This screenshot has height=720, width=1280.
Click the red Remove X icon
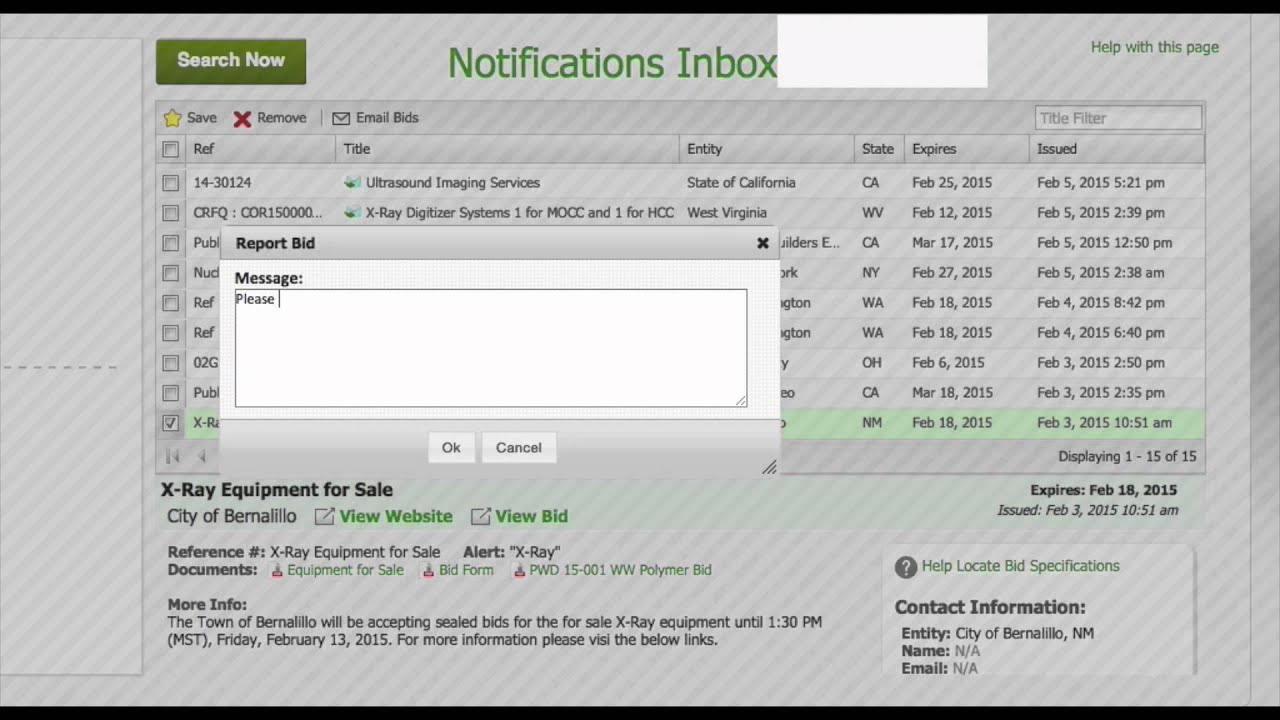click(x=242, y=119)
